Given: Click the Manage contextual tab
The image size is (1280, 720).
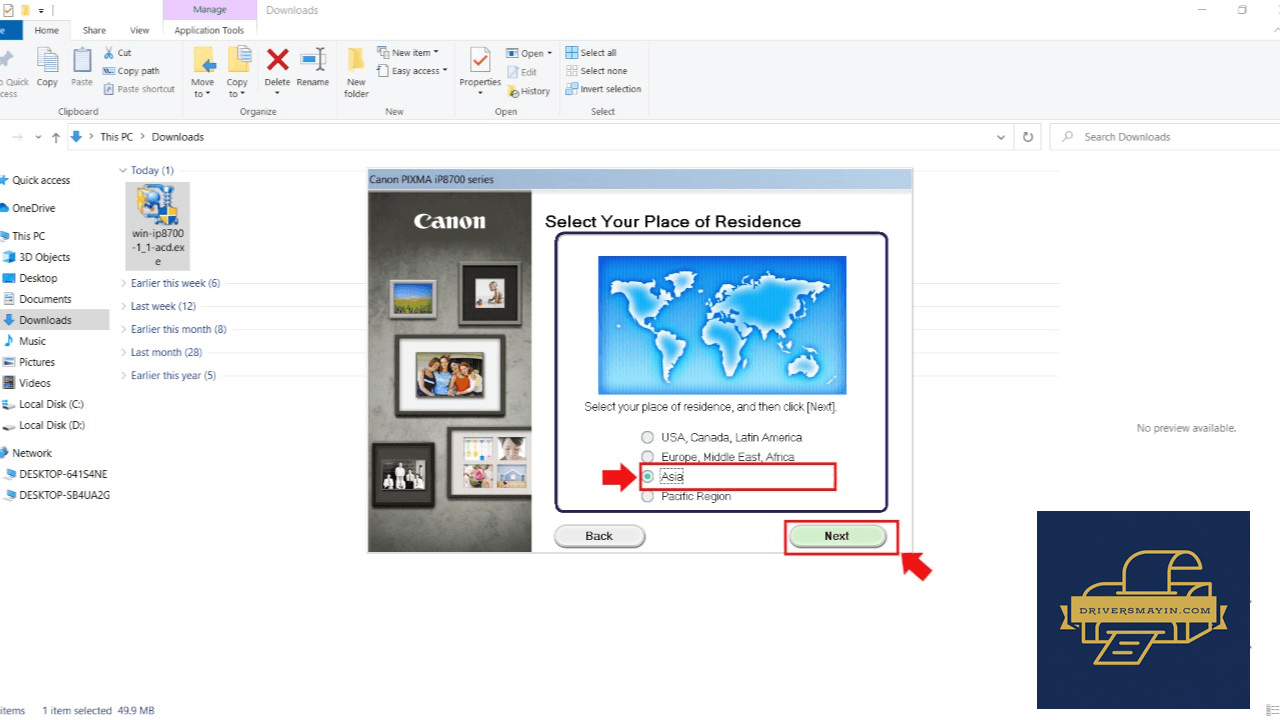Looking at the screenshot, I should 209,10.
